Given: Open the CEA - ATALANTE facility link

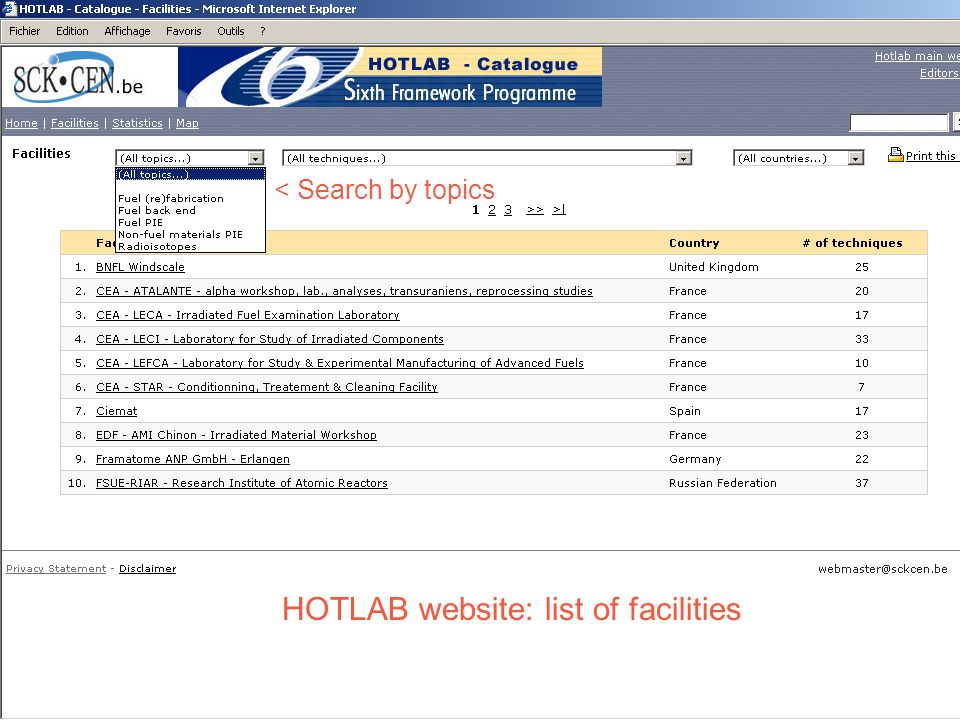Looking at the screenshot, I should [344, 291].
